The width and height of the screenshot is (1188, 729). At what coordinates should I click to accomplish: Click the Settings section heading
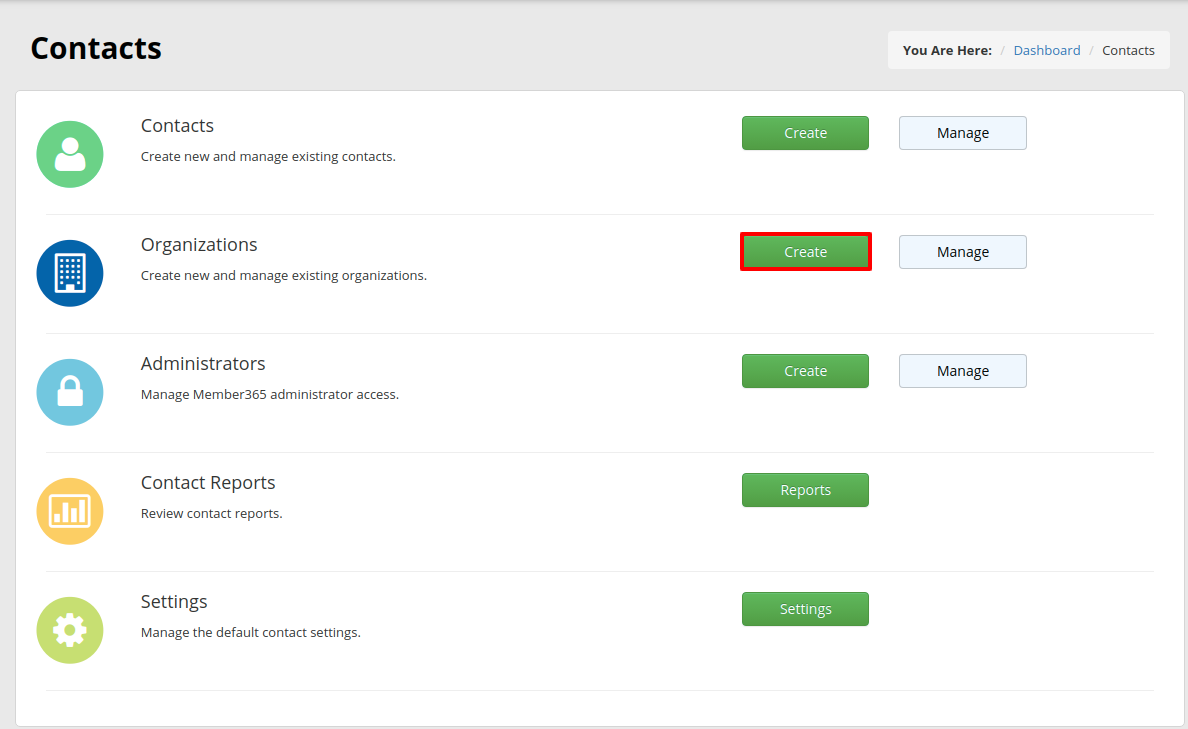pos(174,602)
